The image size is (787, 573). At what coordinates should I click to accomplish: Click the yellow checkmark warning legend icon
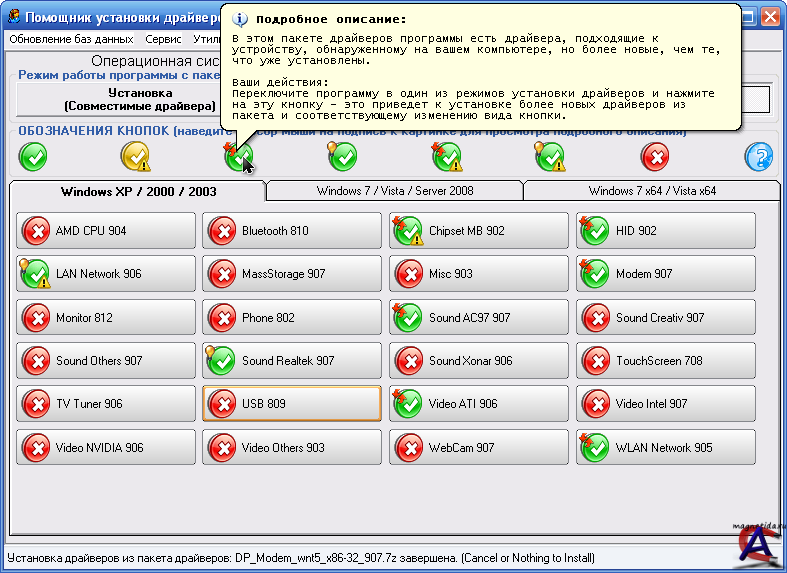[x=136, y=156]
